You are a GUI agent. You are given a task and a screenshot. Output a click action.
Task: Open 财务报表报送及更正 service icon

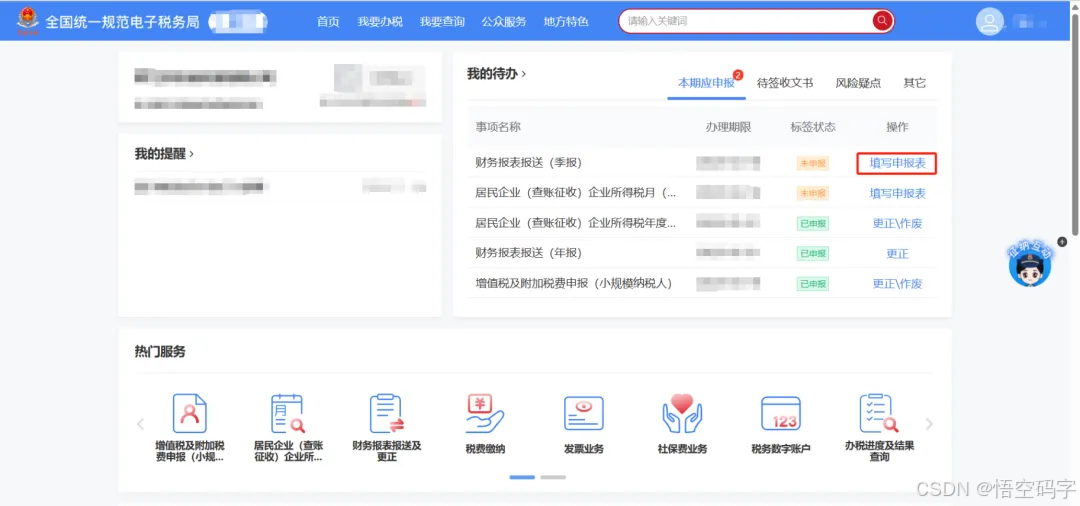pyautogui.click(x=386, y=413)
